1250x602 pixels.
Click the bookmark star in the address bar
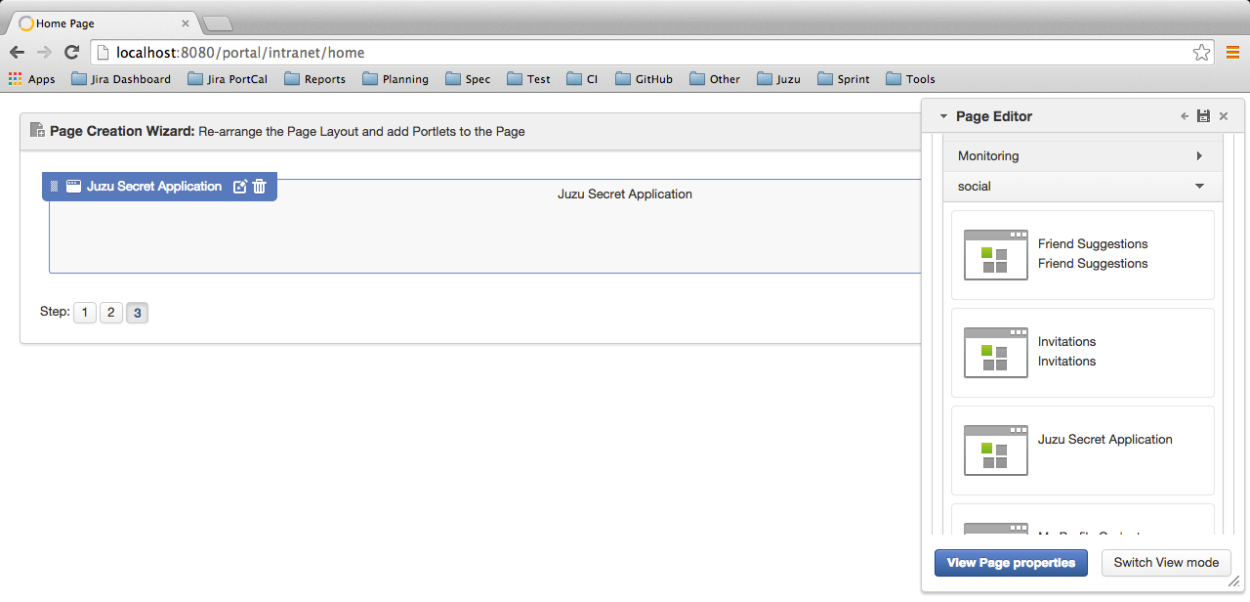pyautogui.click(x=1201, y=51)
